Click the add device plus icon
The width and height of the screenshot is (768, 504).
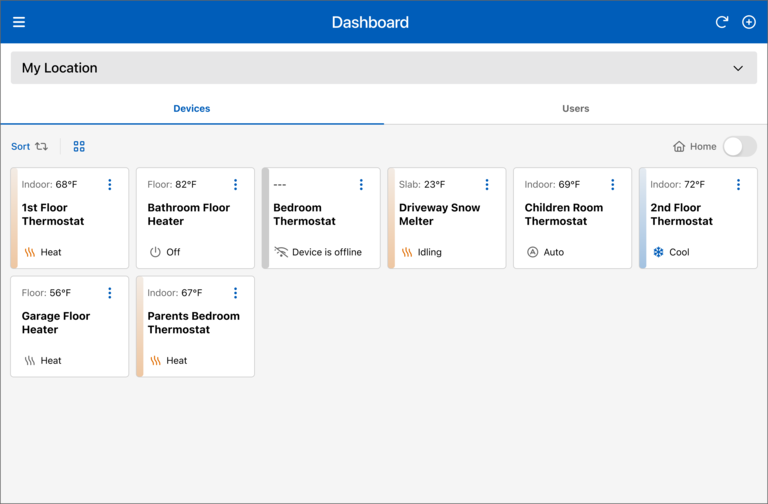click(749, 22)
